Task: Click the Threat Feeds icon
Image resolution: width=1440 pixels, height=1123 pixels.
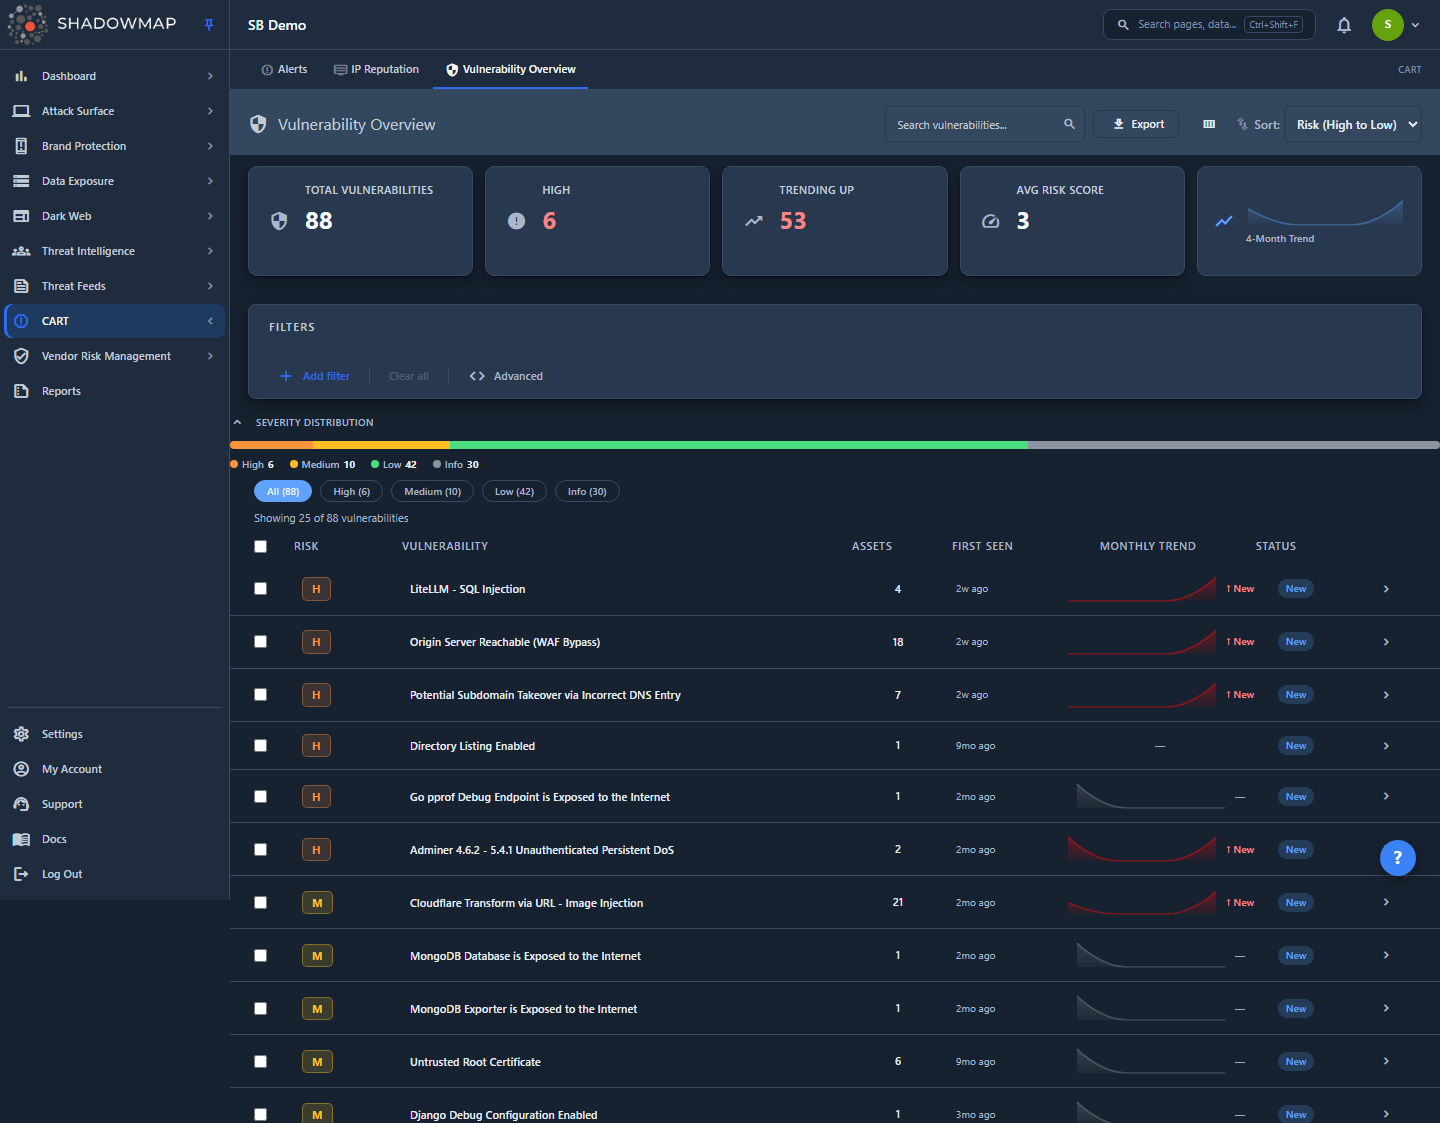Action: 21,286
